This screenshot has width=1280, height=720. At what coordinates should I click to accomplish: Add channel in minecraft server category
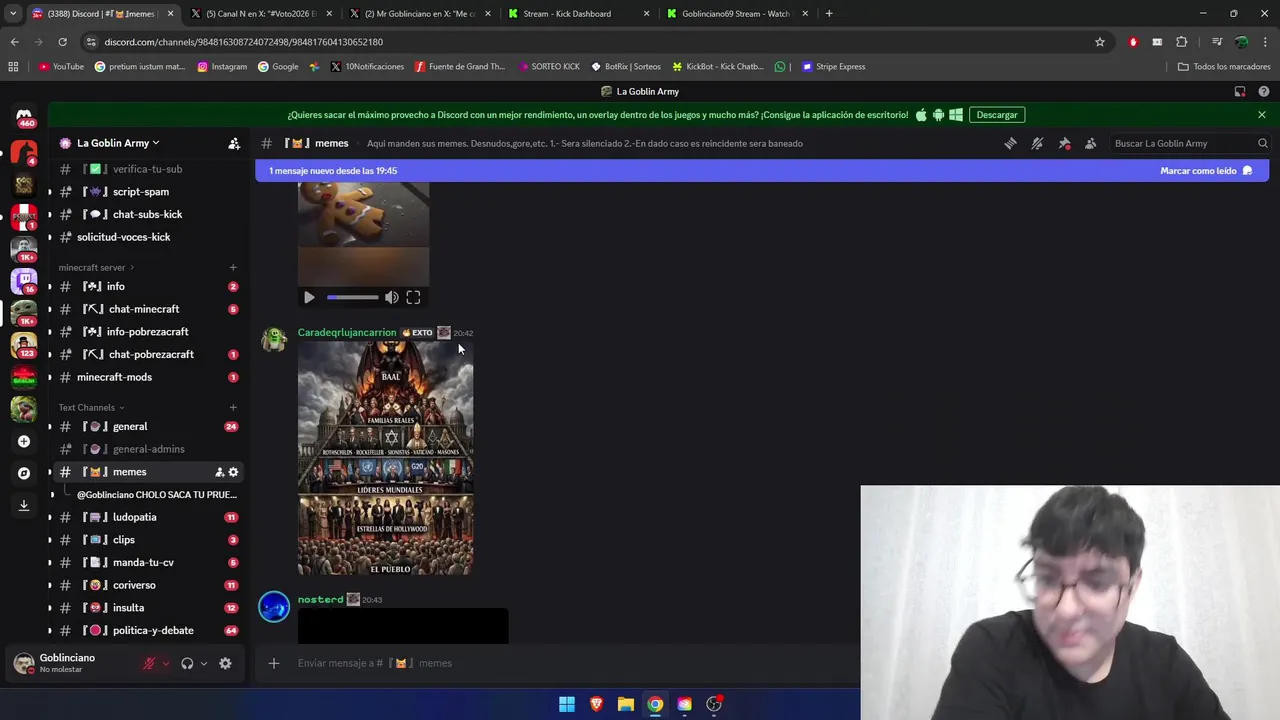[233, 267]
